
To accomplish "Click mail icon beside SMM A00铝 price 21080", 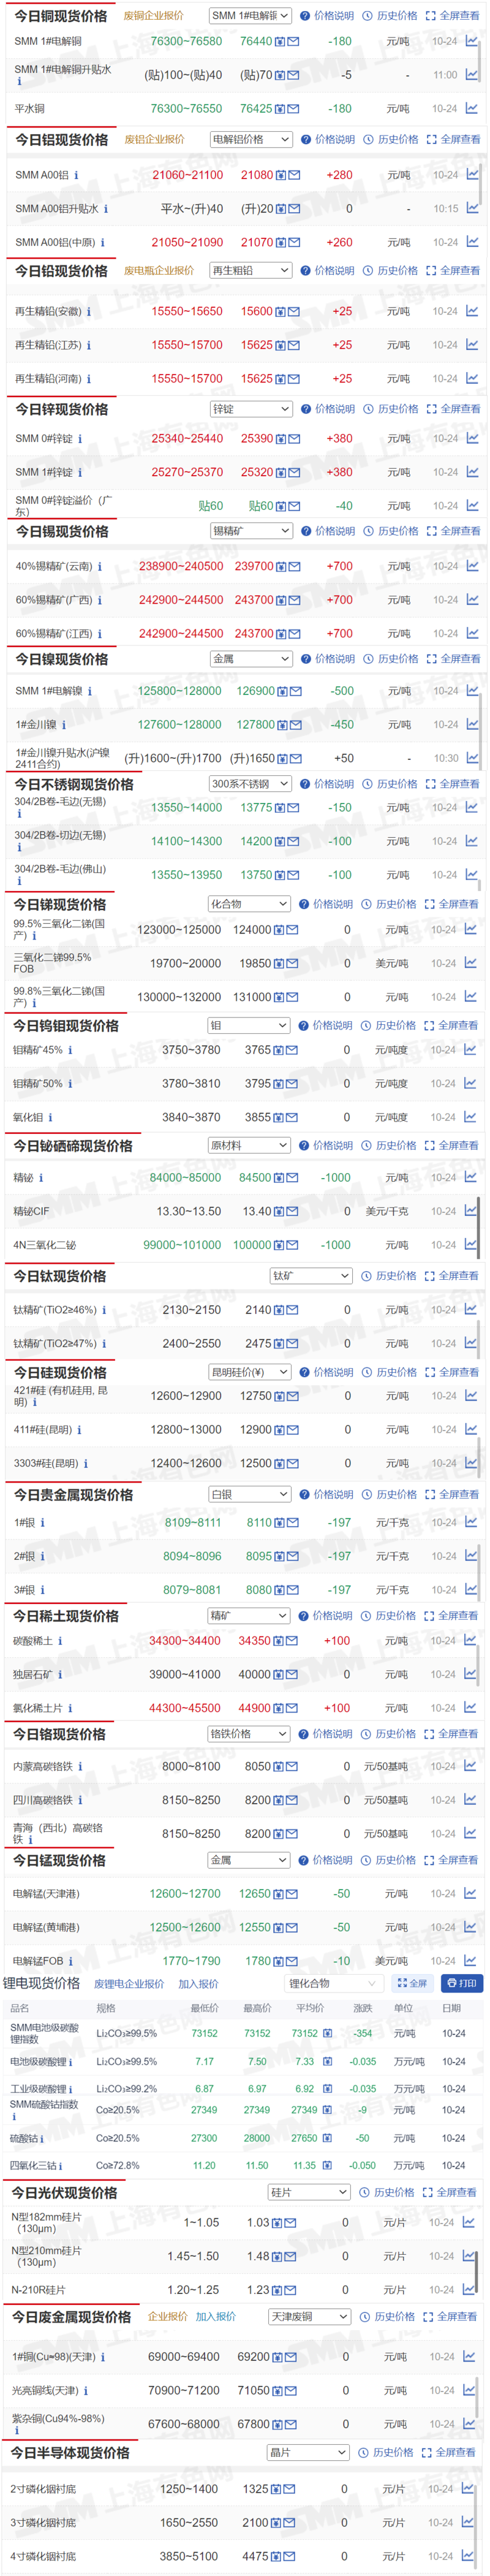I will click(295, 175).
